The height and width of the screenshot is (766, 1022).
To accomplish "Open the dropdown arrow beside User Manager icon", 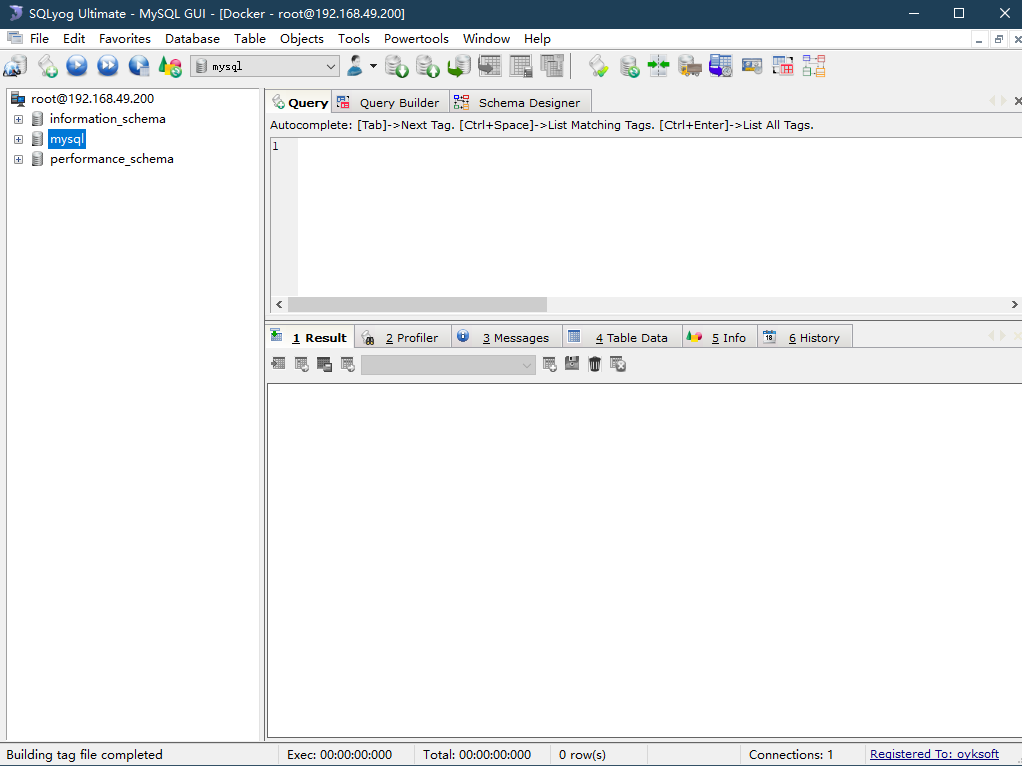I will coord(373,66).
